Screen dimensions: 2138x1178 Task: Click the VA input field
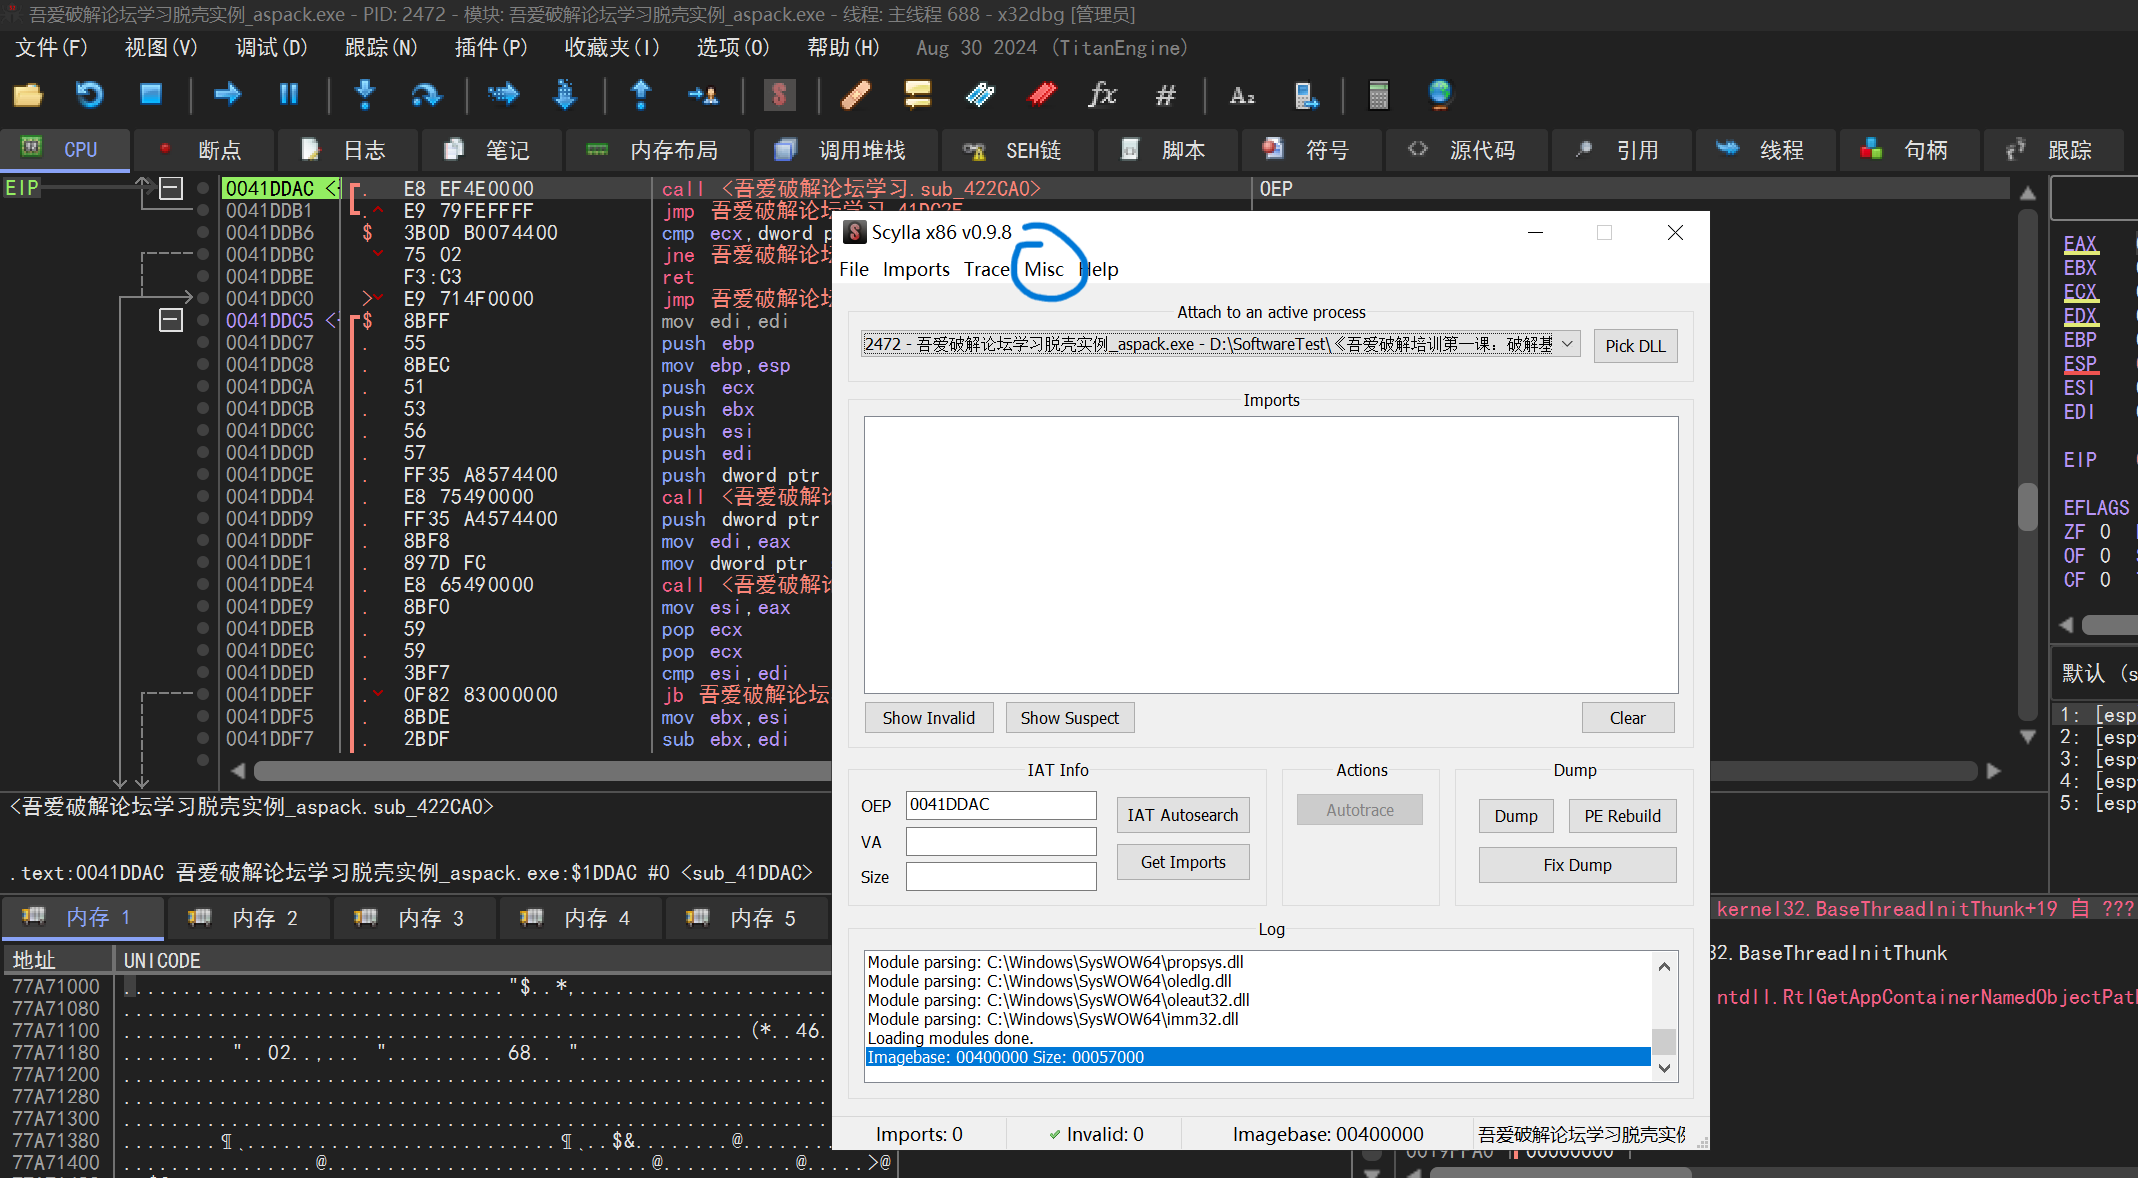[x=1000, y=842]
